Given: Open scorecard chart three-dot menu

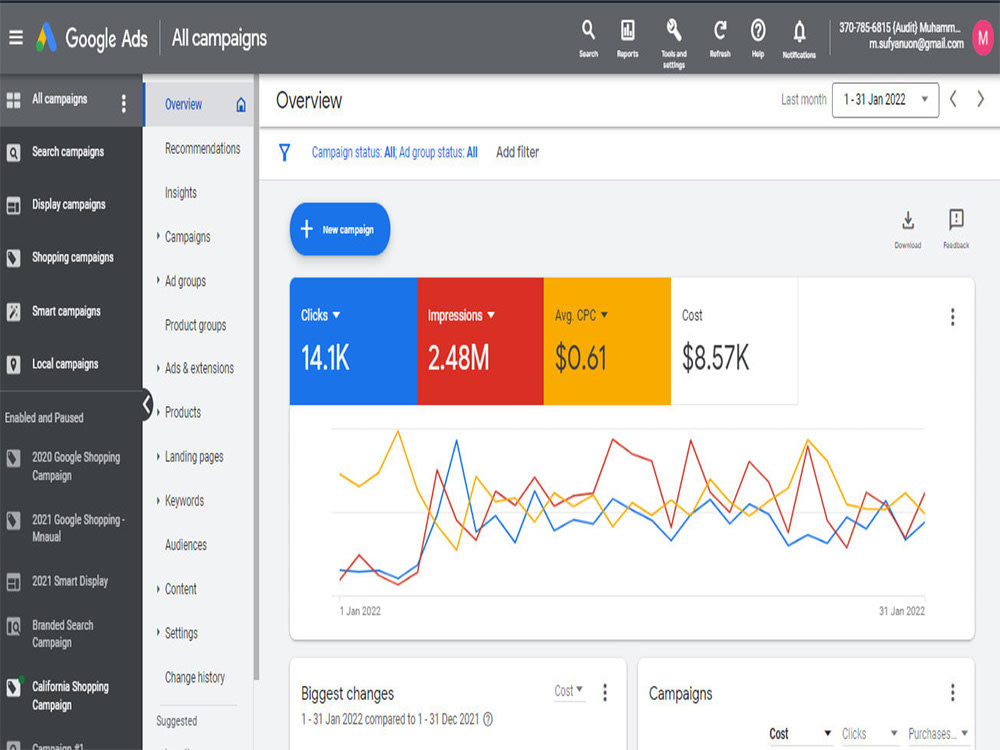Looking at the screenshot, I should coord(953,317).
